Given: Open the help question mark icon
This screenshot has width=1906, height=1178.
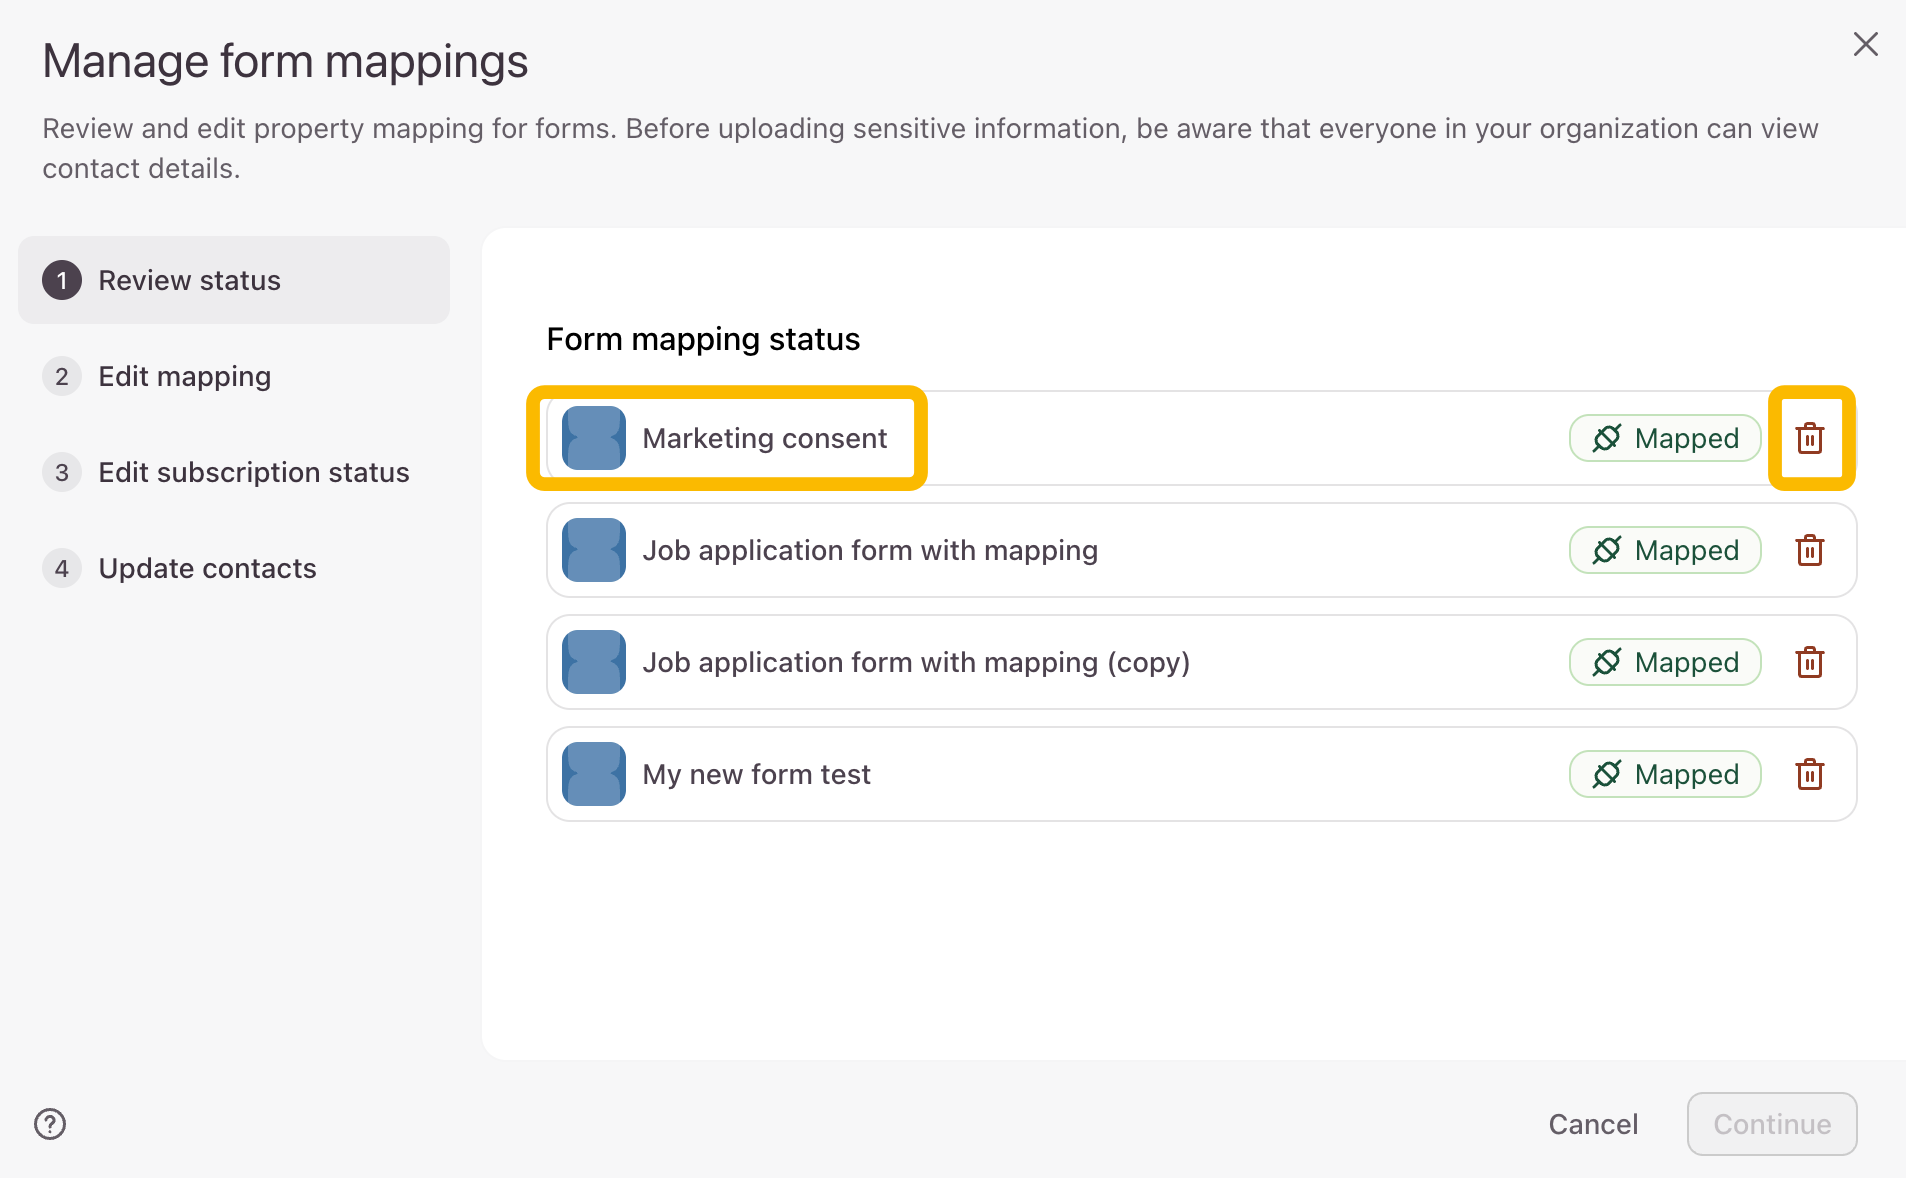Looking at the screenshot, I should tap(50, 1124).
